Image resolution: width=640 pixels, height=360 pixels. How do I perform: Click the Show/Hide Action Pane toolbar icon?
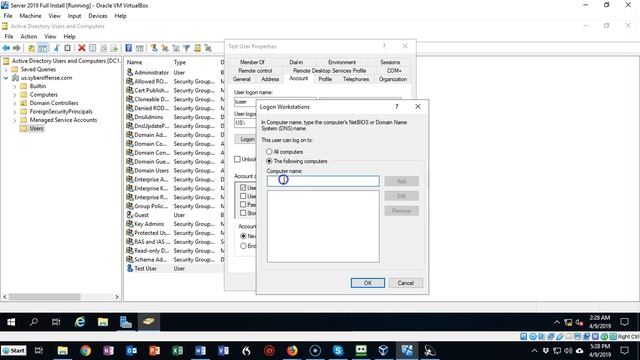[x=140, y=48]
